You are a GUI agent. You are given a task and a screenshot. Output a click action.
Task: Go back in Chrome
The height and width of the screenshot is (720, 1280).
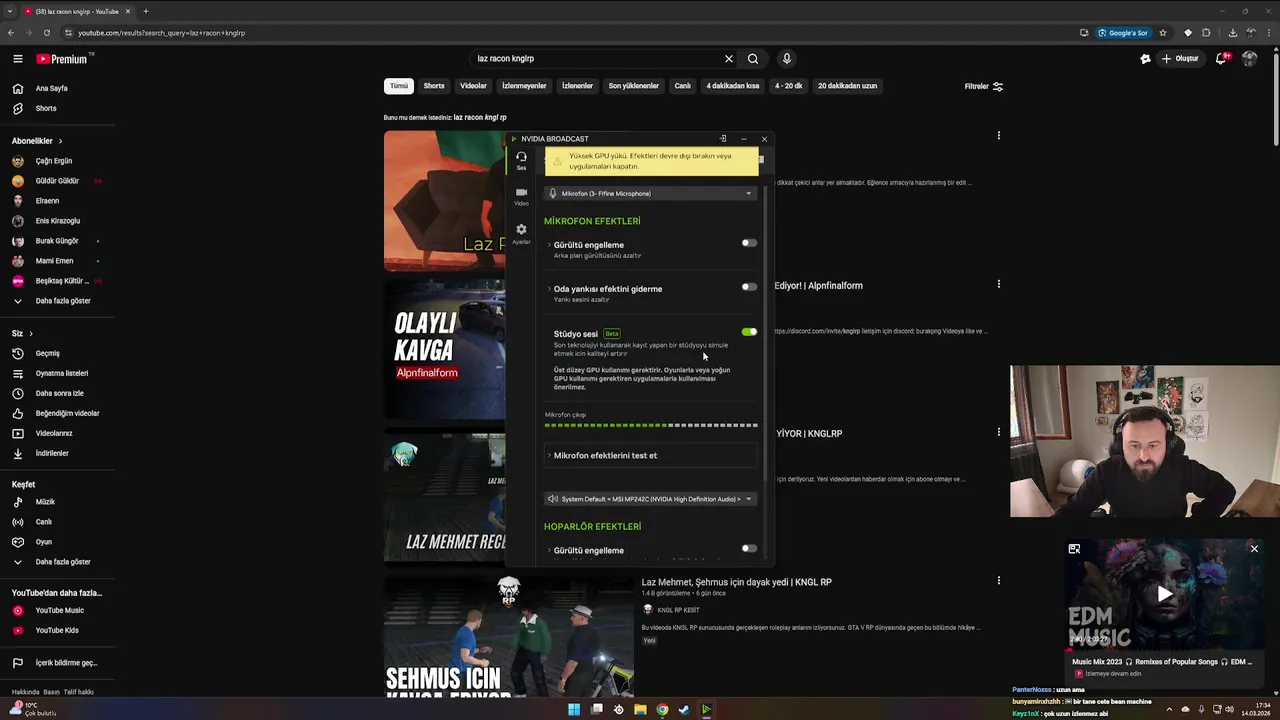[x=11, y=33]
